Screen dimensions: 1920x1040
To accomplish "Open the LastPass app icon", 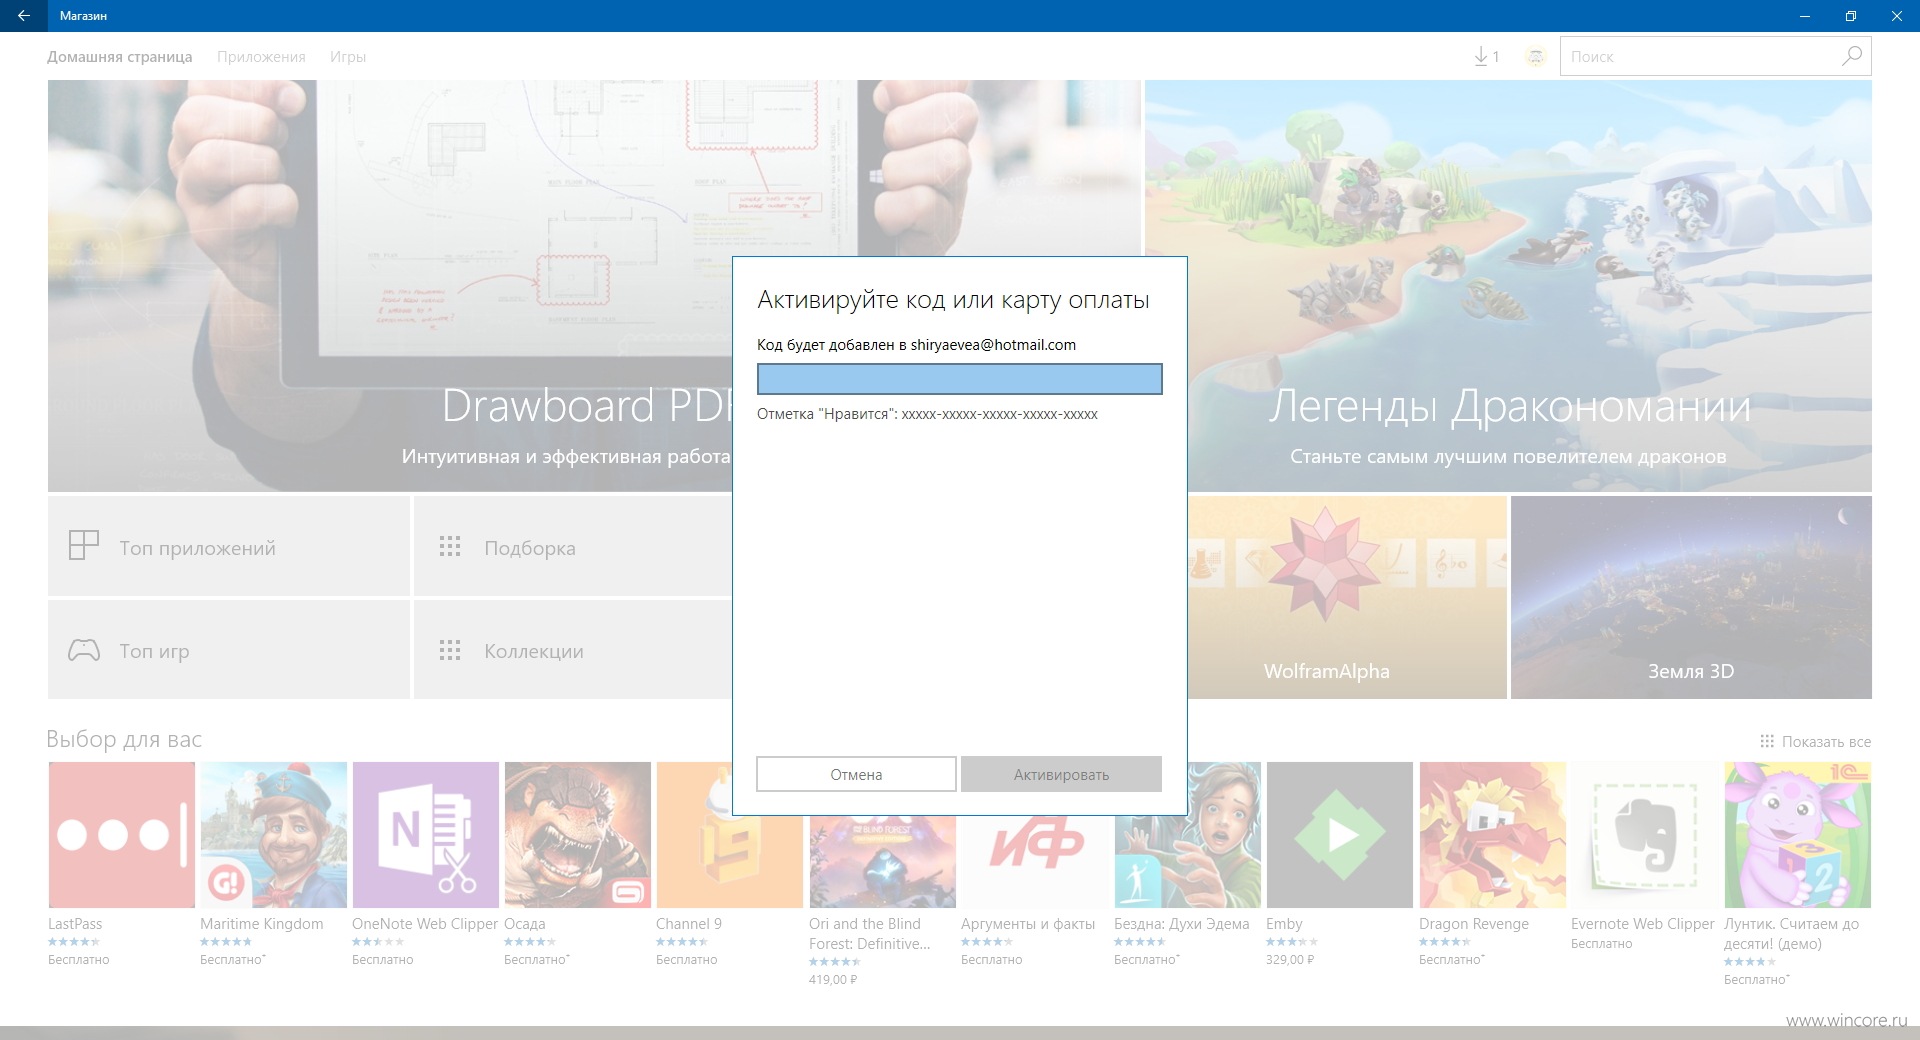I will (x=121, y=835).
